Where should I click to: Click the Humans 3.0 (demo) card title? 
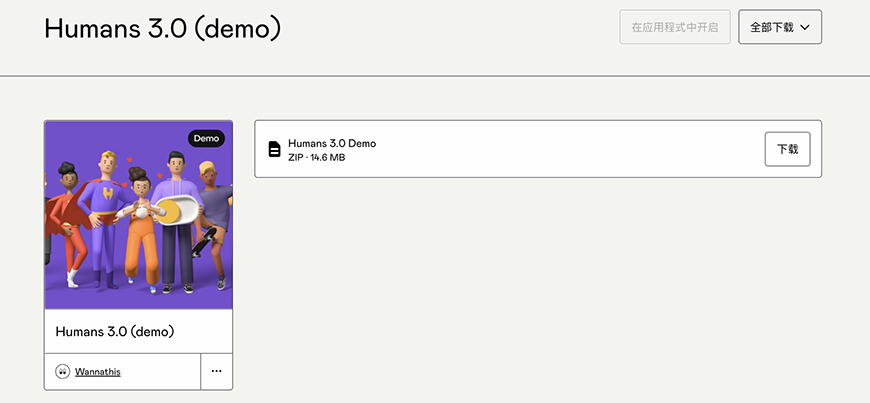pyautogui.click(x=115, y=331)
